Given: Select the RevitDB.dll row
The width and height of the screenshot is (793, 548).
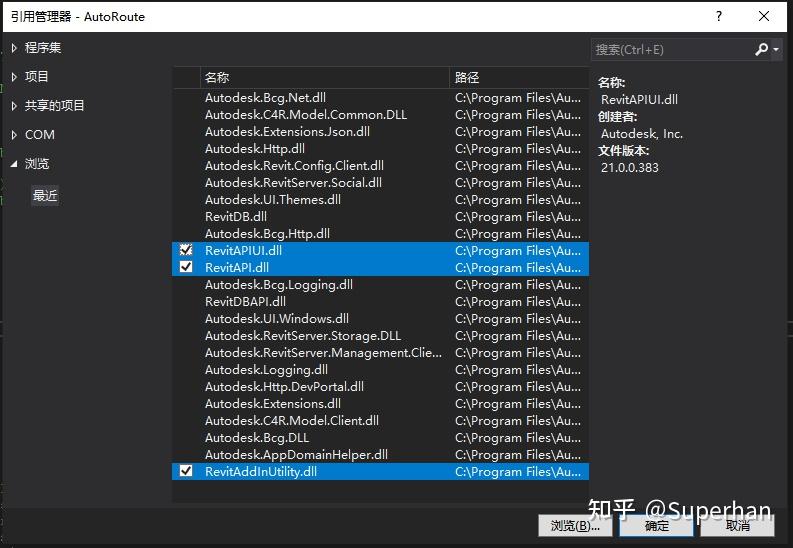Looking at the screenshot, I should 380,216.
